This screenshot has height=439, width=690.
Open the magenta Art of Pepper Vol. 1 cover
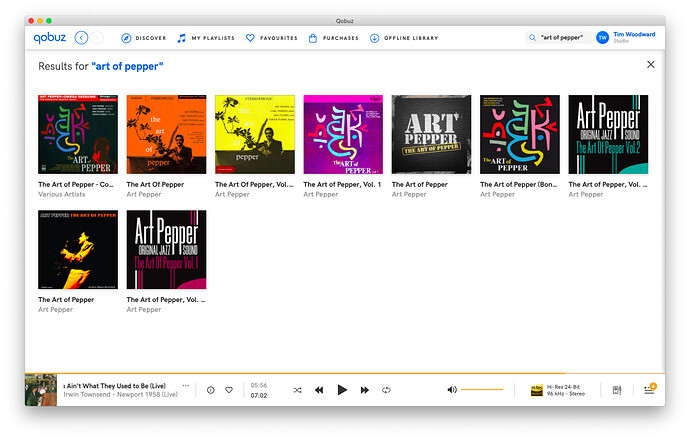[343, 134]
